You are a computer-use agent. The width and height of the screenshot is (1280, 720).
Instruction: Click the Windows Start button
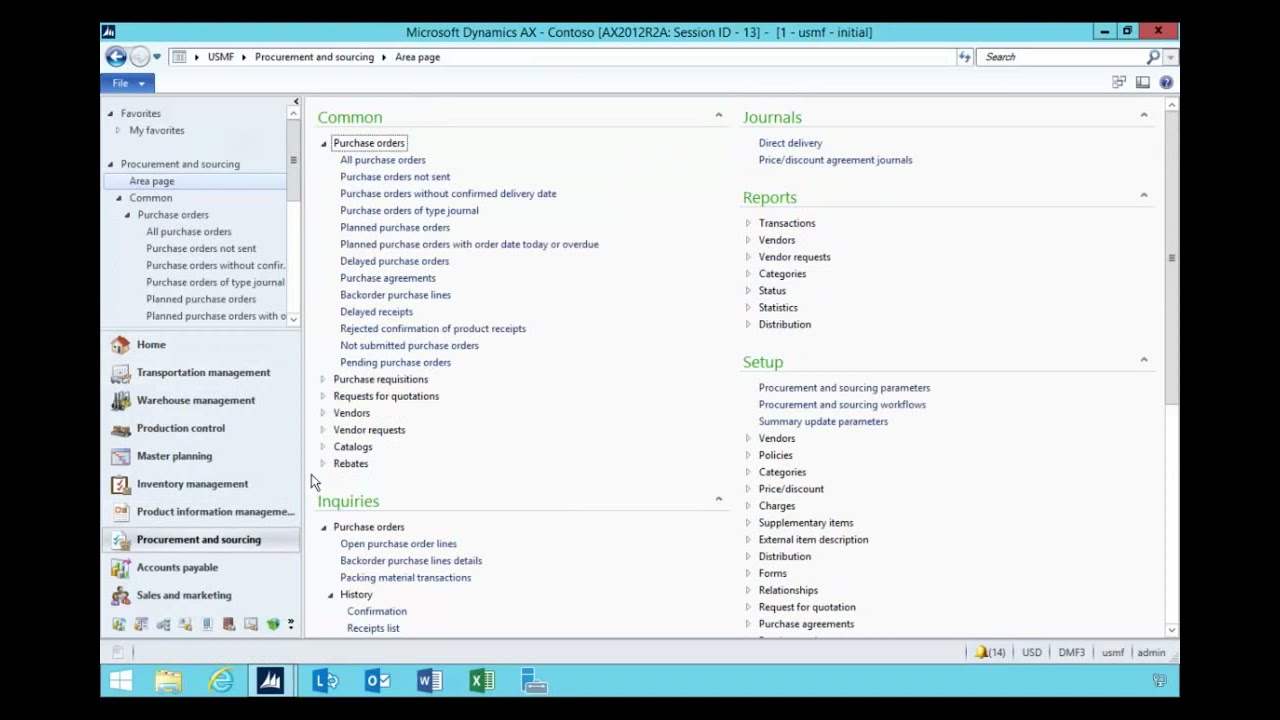pyautogui.click(x=120, y=682)
